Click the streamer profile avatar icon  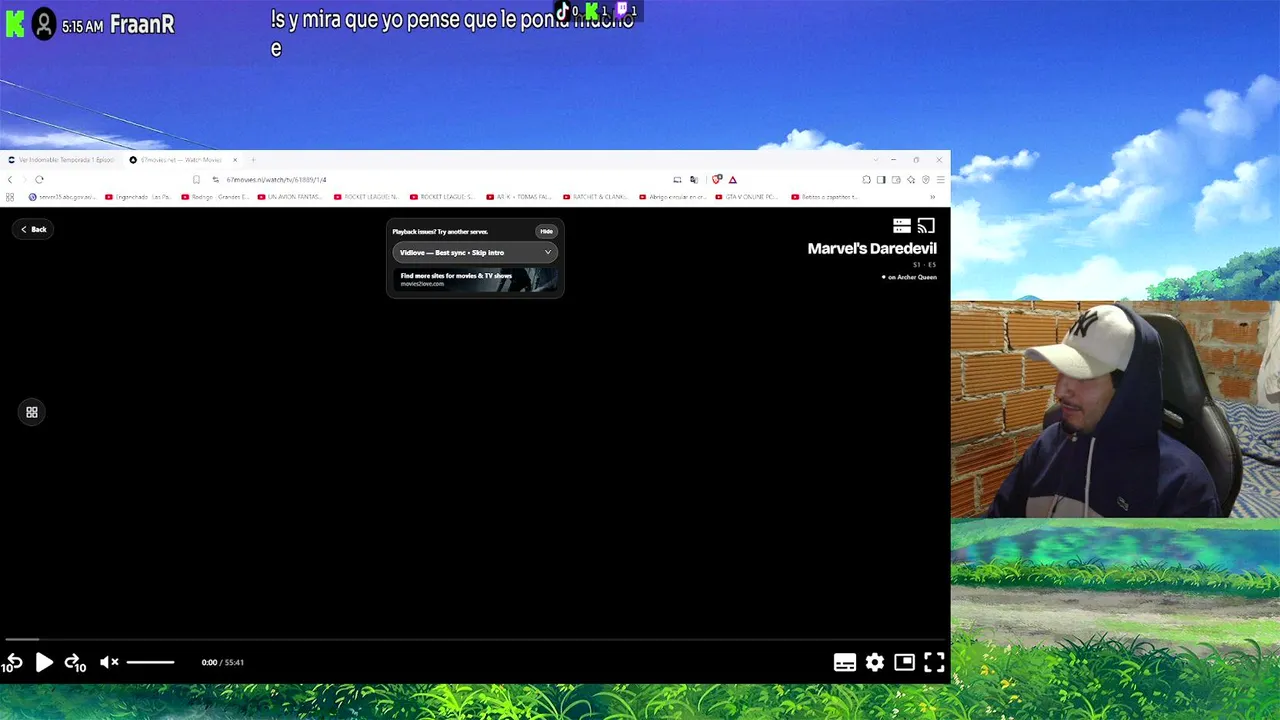coord(44,24)
